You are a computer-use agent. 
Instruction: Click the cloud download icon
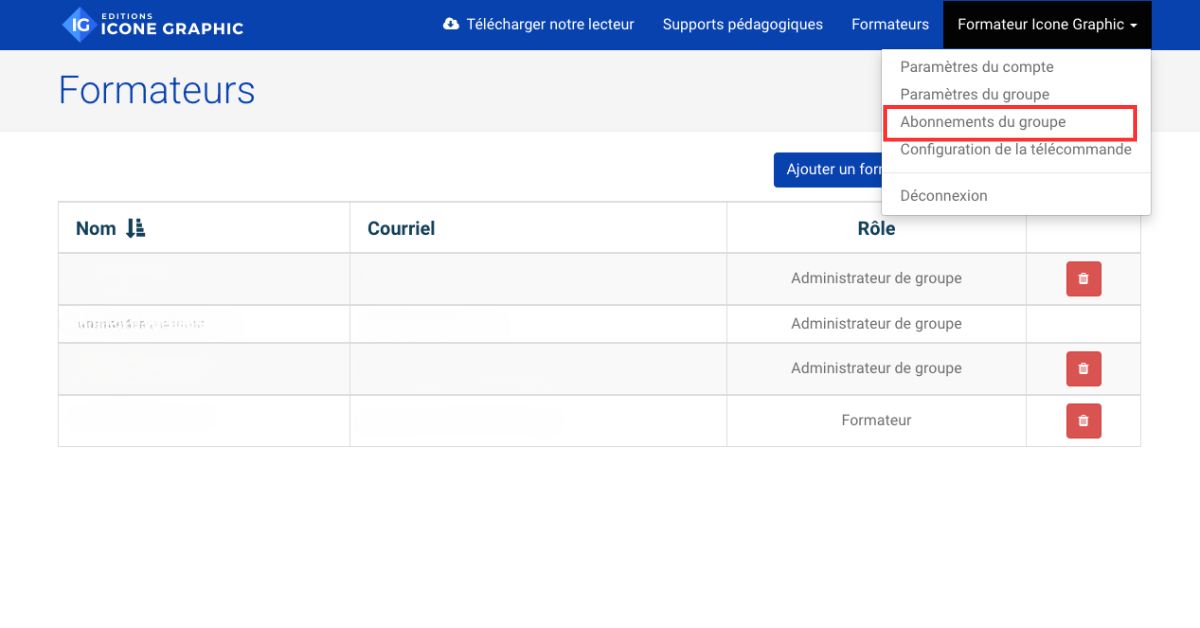[451, 24]
